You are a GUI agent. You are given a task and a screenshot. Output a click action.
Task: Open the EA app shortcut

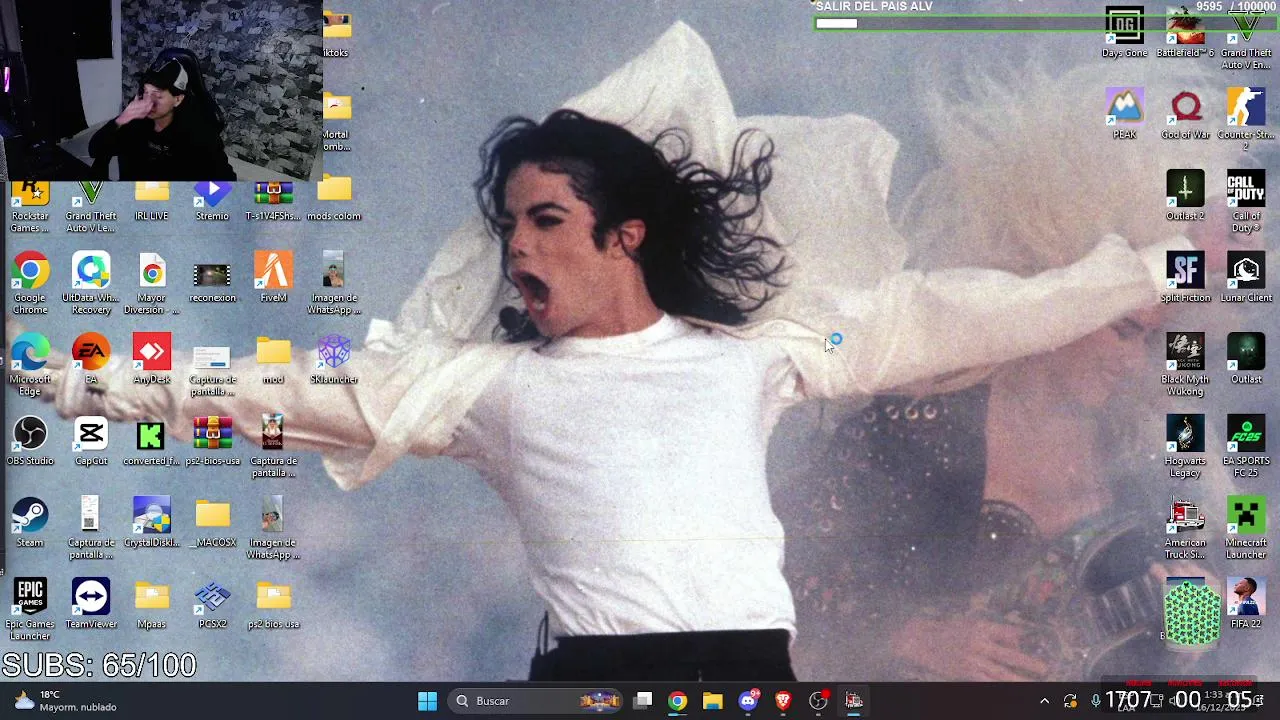tap(91, 360)
